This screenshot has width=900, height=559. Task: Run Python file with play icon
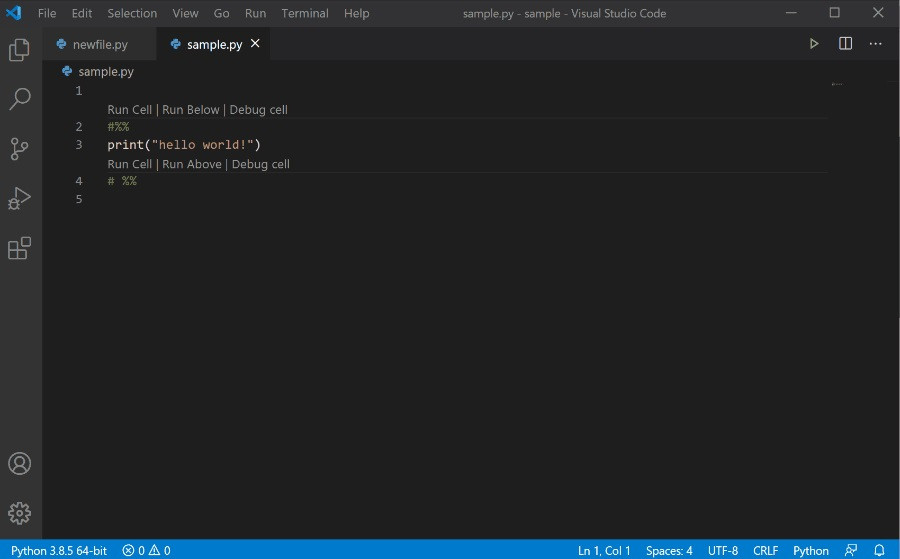pyautogui.click(x=814, y=44)
